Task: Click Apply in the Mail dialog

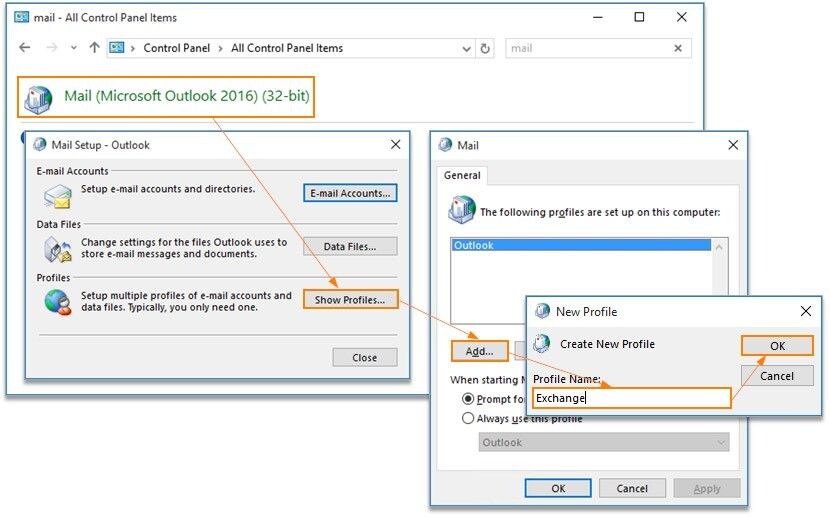Action: pyautogui.click(x=707, y=488)
